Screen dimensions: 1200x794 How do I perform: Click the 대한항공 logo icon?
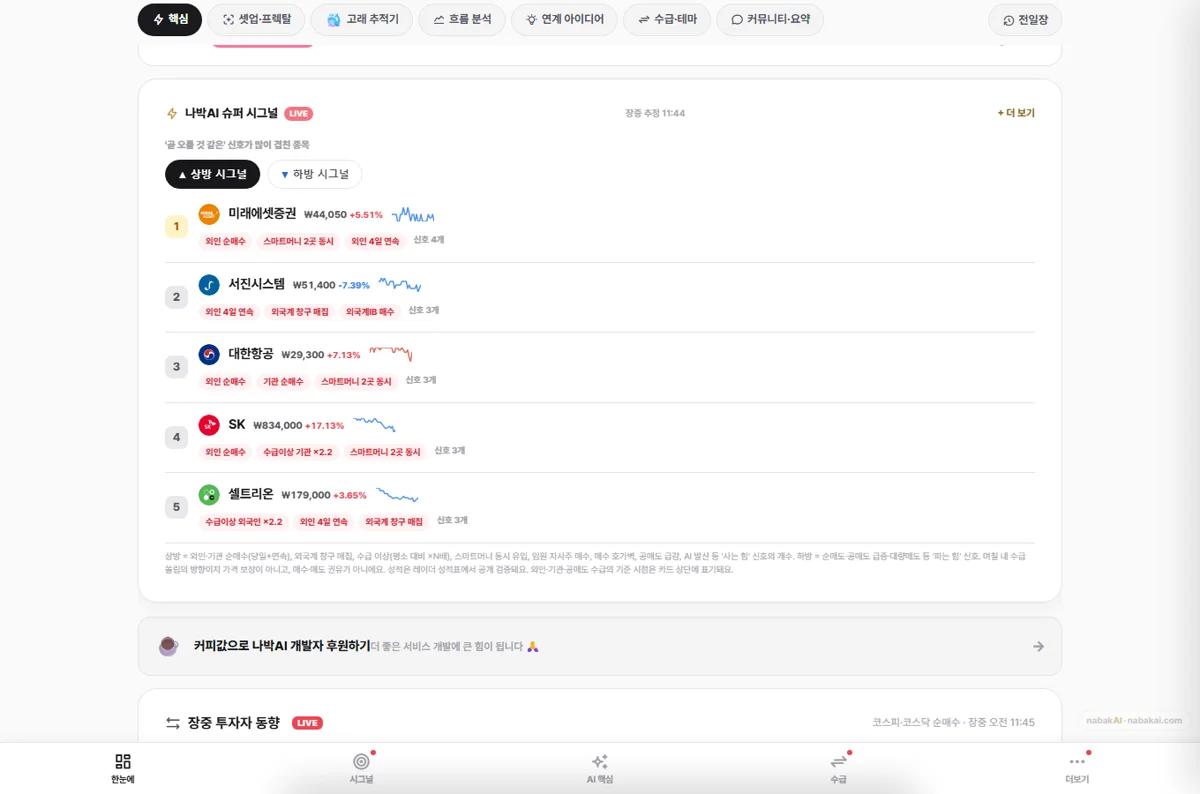(x=209, y=355)
